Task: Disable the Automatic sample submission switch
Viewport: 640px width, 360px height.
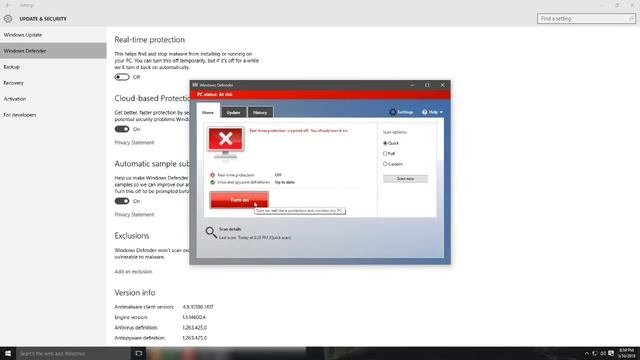Action: click(x=122, y=201)
